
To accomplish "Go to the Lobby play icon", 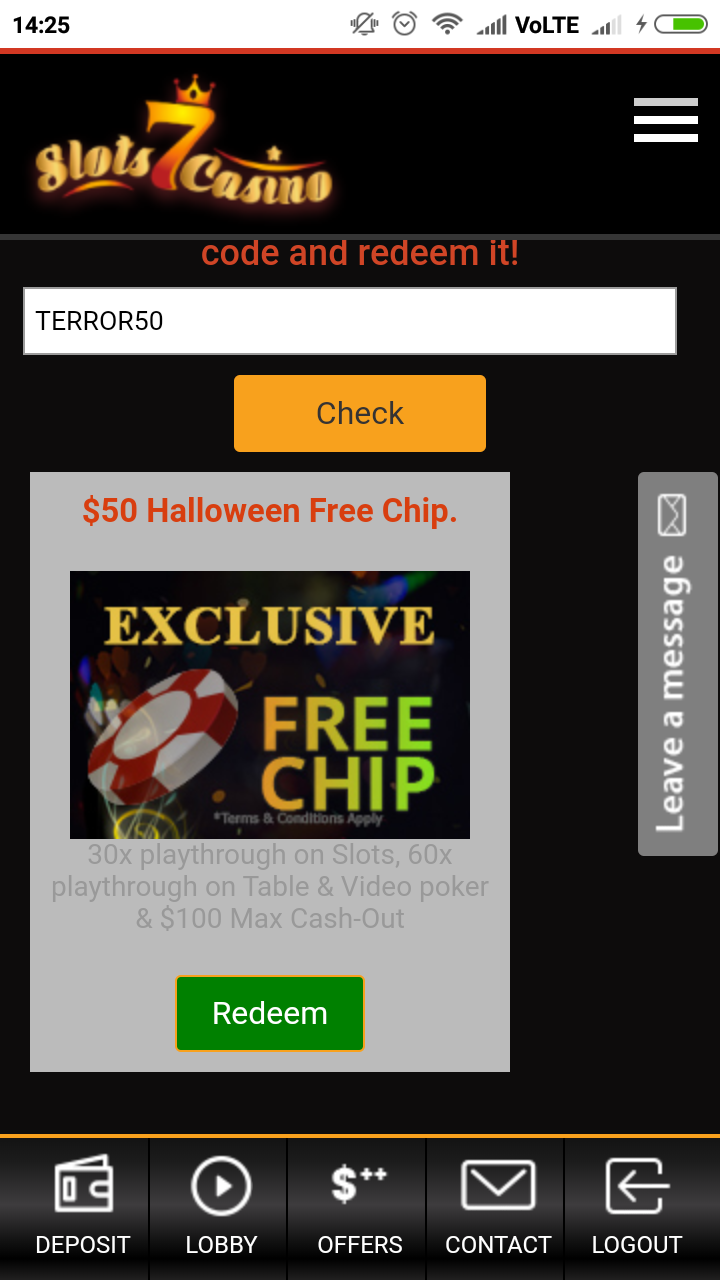I will tap(221, 1185).
